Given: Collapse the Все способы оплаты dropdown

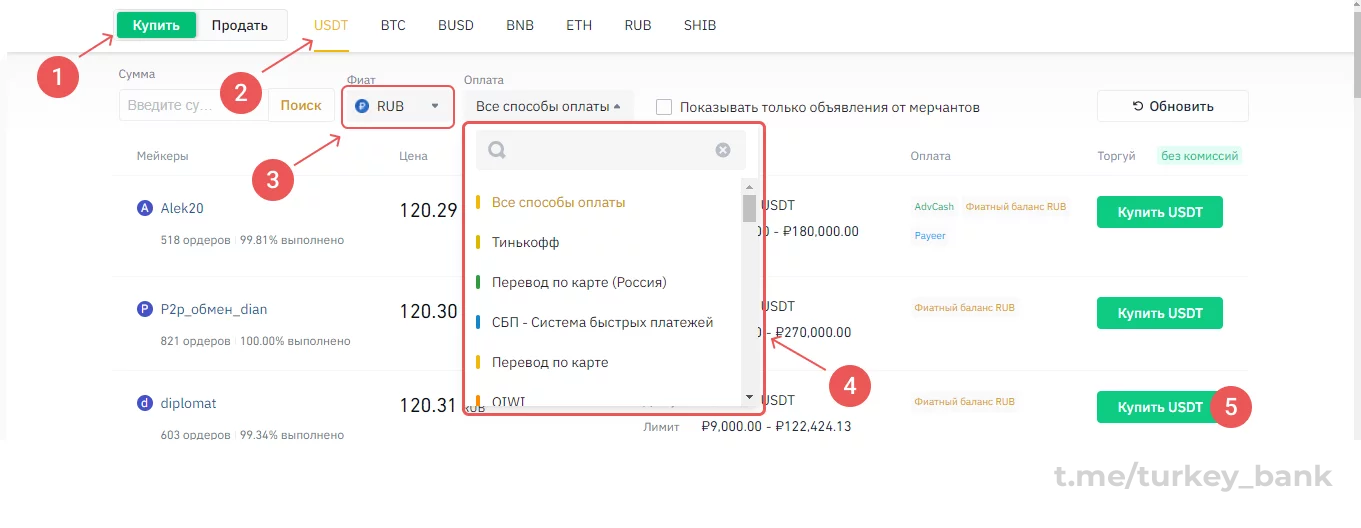Looking at the screenshot, I should point(548,106).
